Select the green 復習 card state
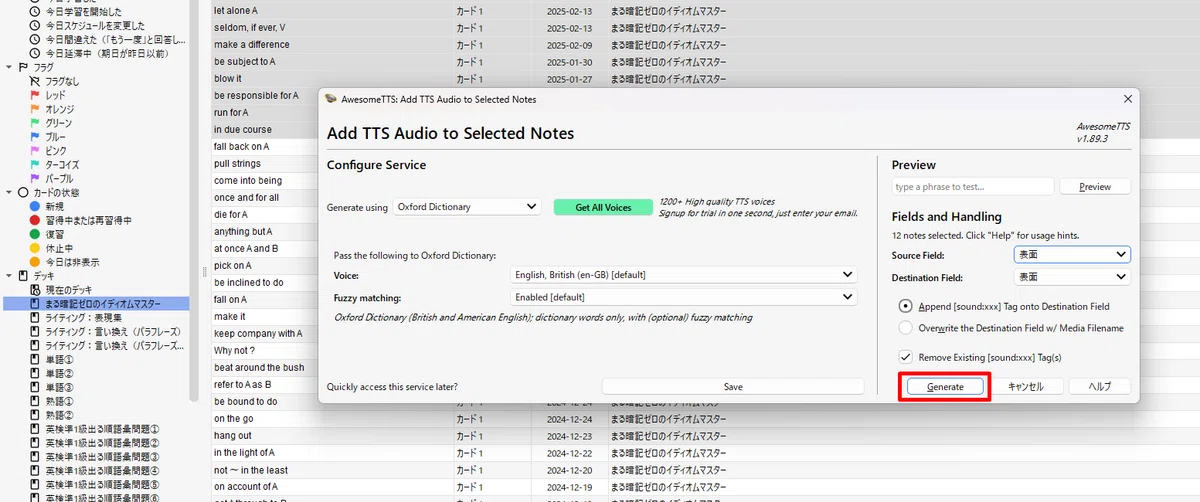Viewport: 1200px width, 502px height. 46,234
